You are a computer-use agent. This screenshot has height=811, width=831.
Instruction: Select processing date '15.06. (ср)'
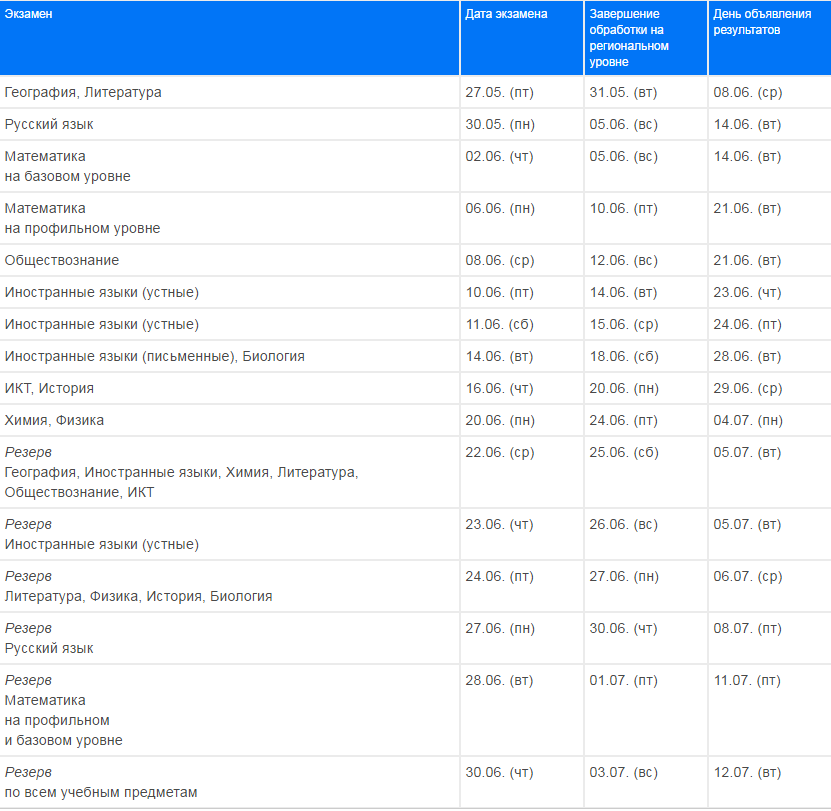click(x=646, y=324)
